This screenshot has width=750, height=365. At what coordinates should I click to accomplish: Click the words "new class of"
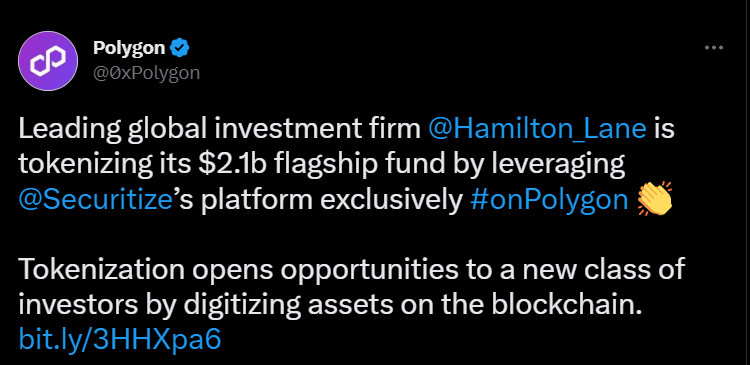point(604,270)
